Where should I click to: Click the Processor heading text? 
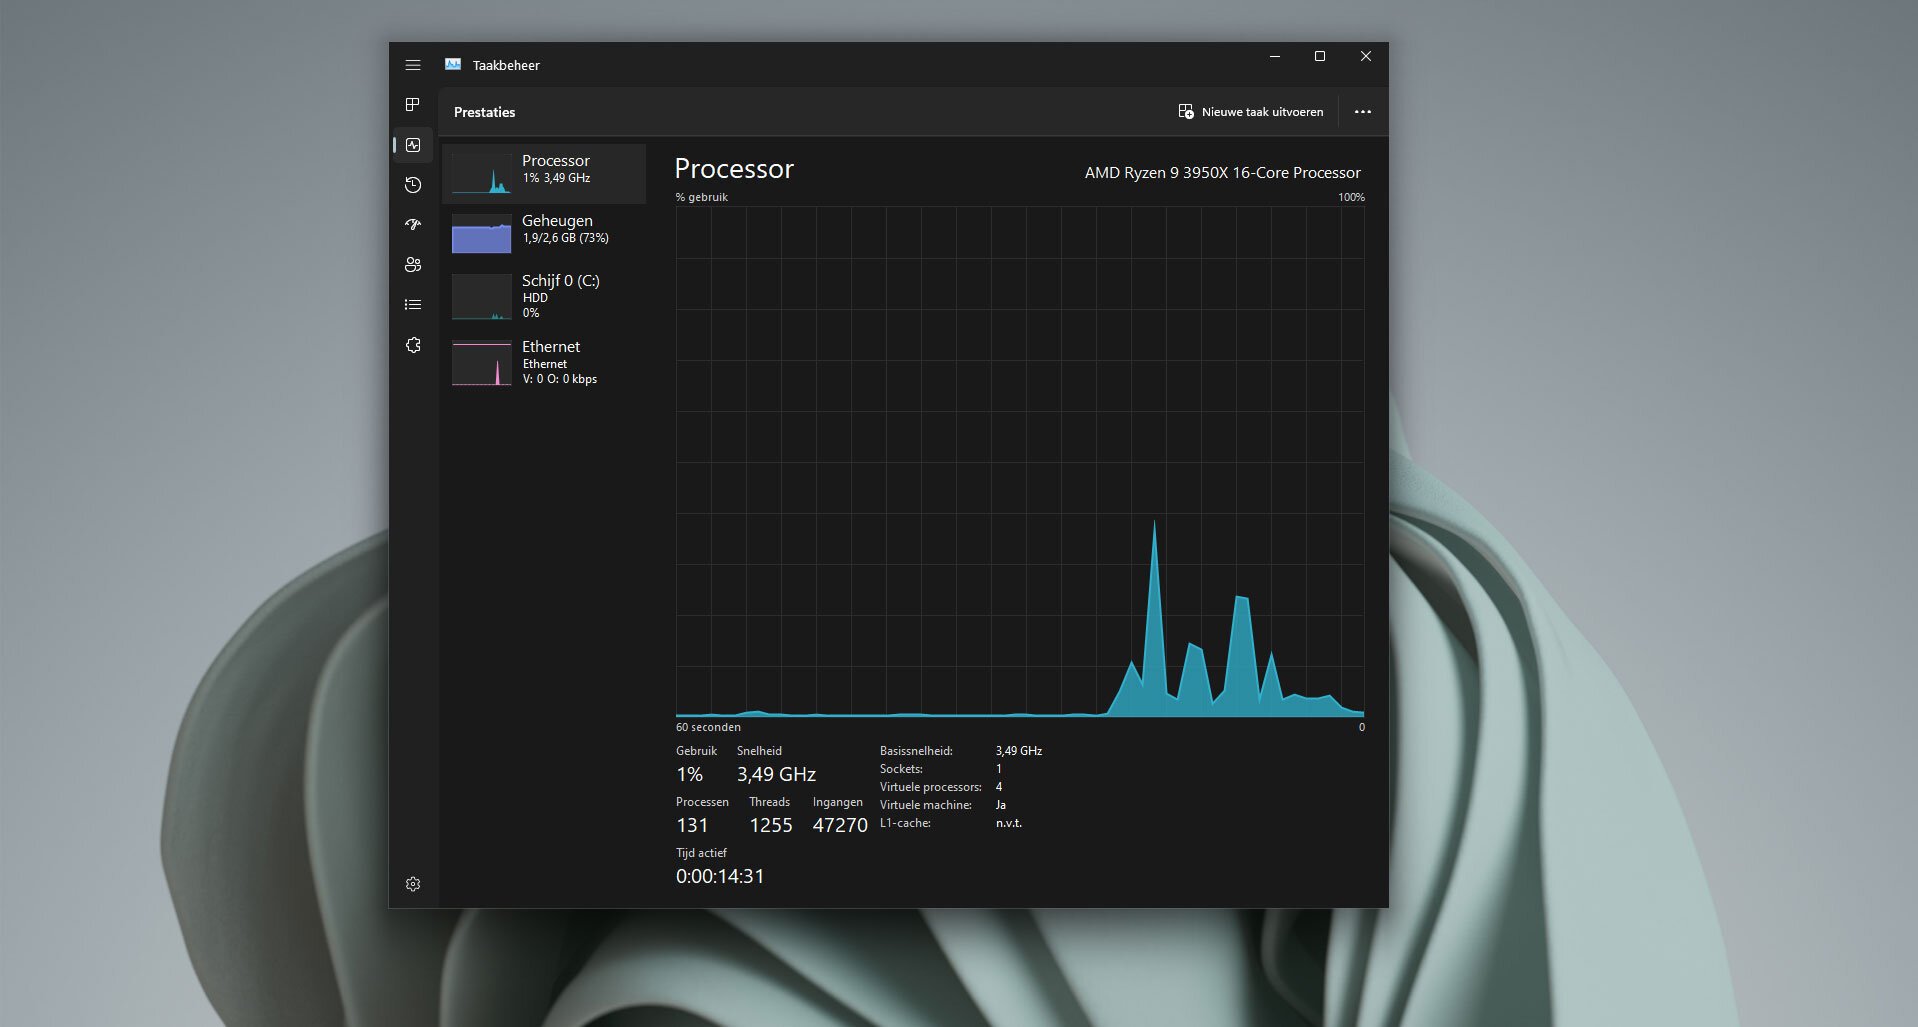click(734, 169)
